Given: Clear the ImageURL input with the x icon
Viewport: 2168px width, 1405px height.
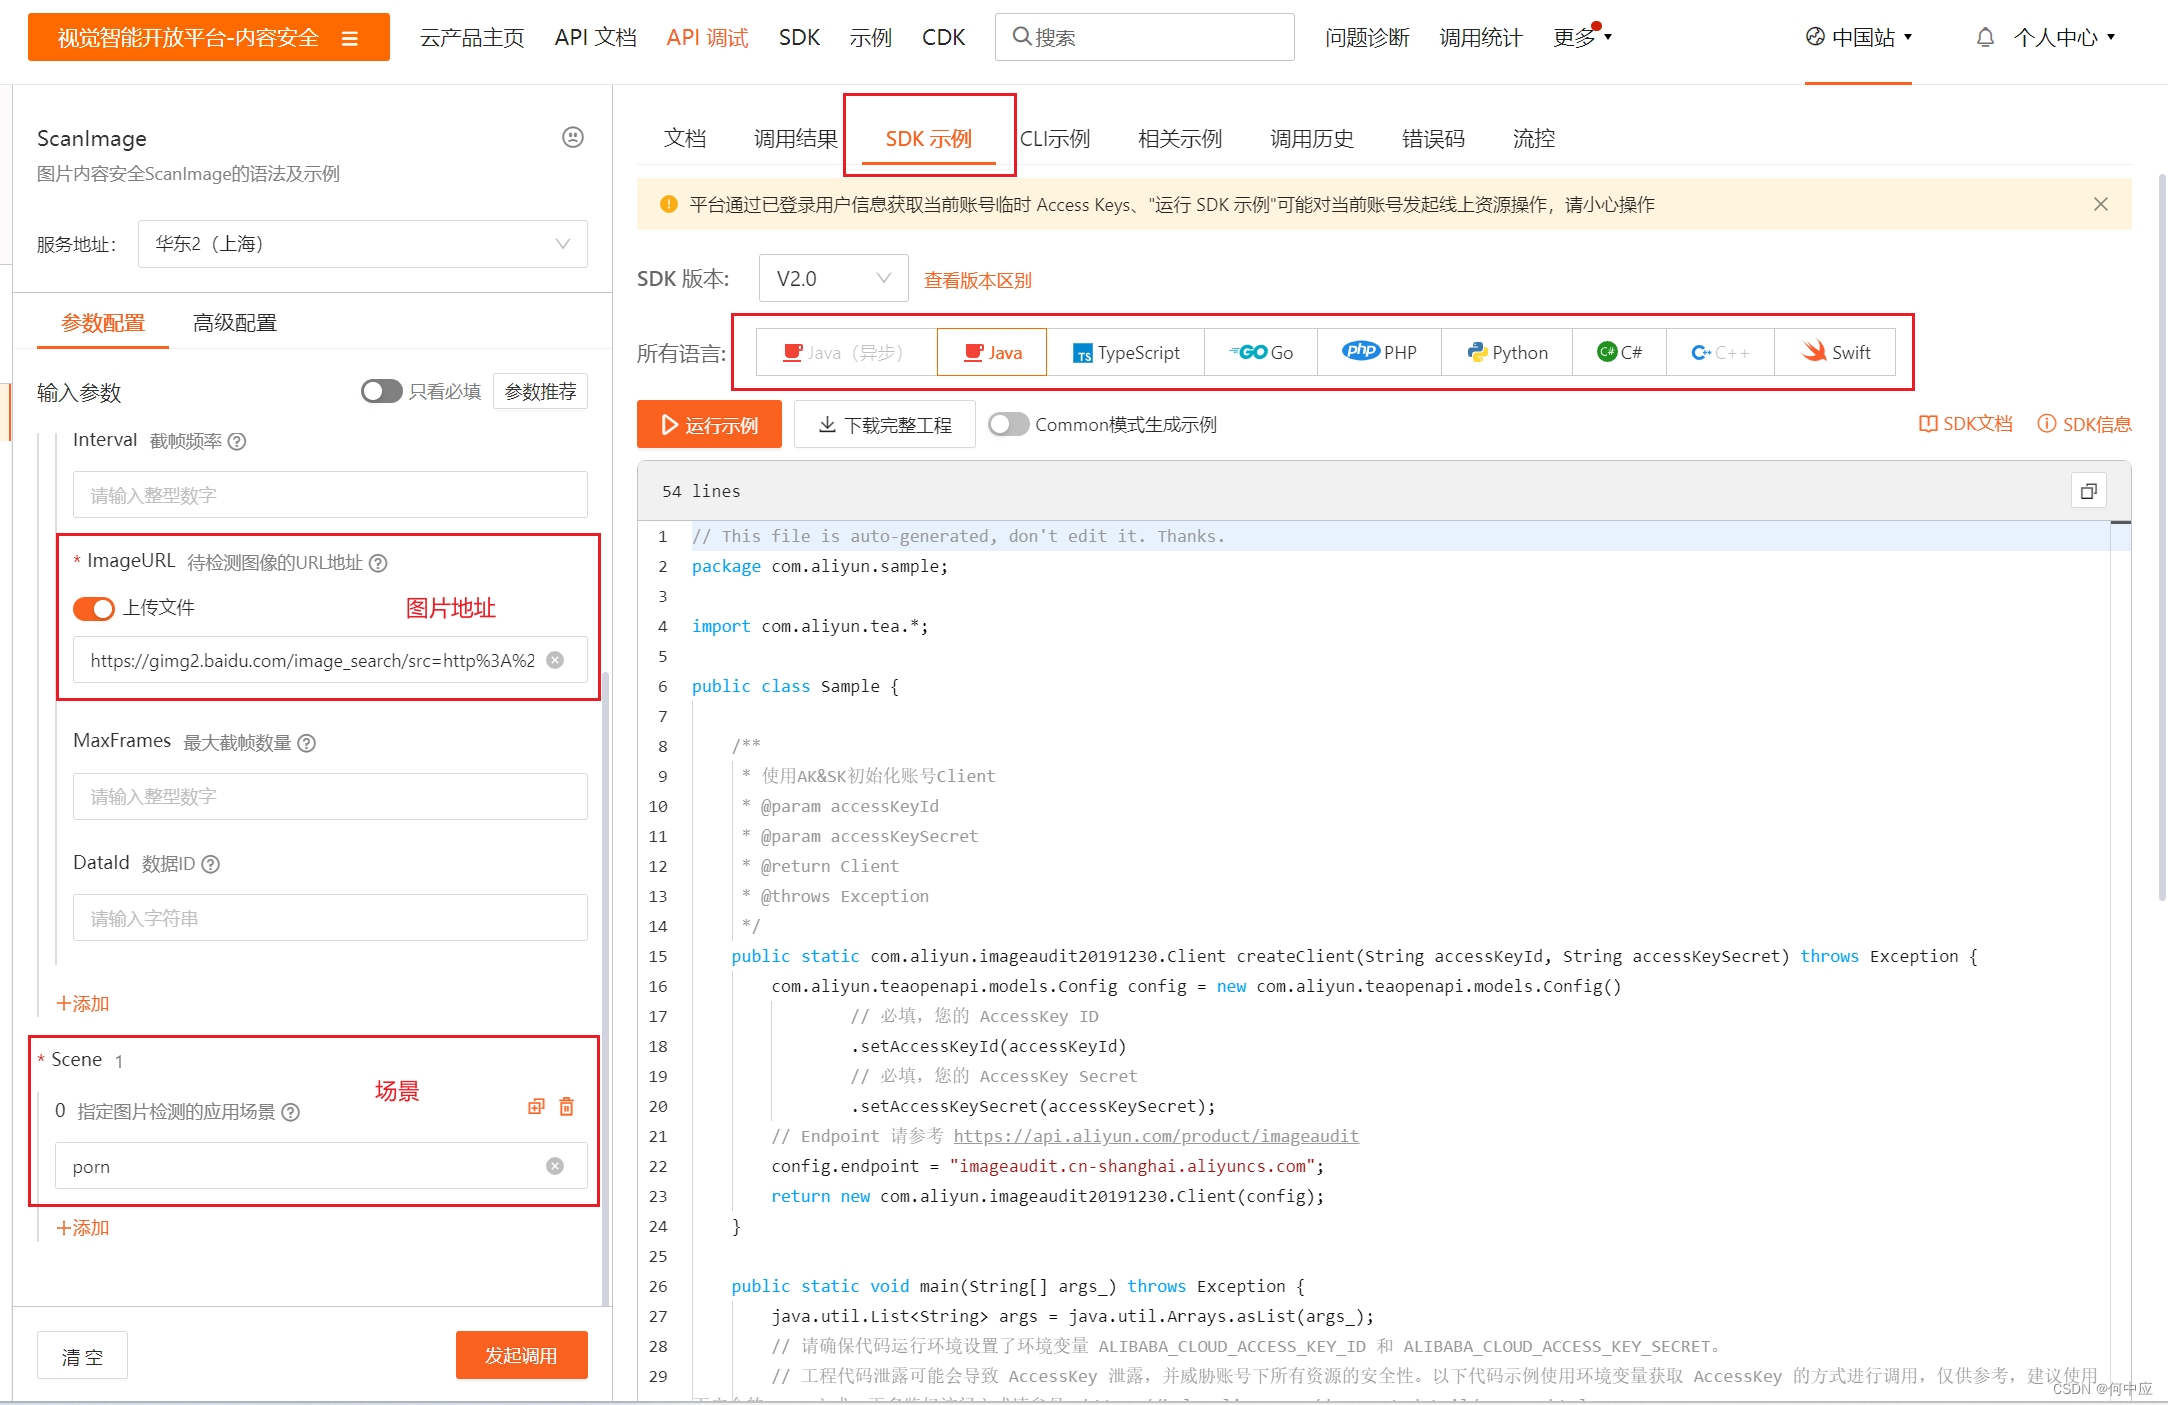Looking at the screenshot, I should coord(555,660).
